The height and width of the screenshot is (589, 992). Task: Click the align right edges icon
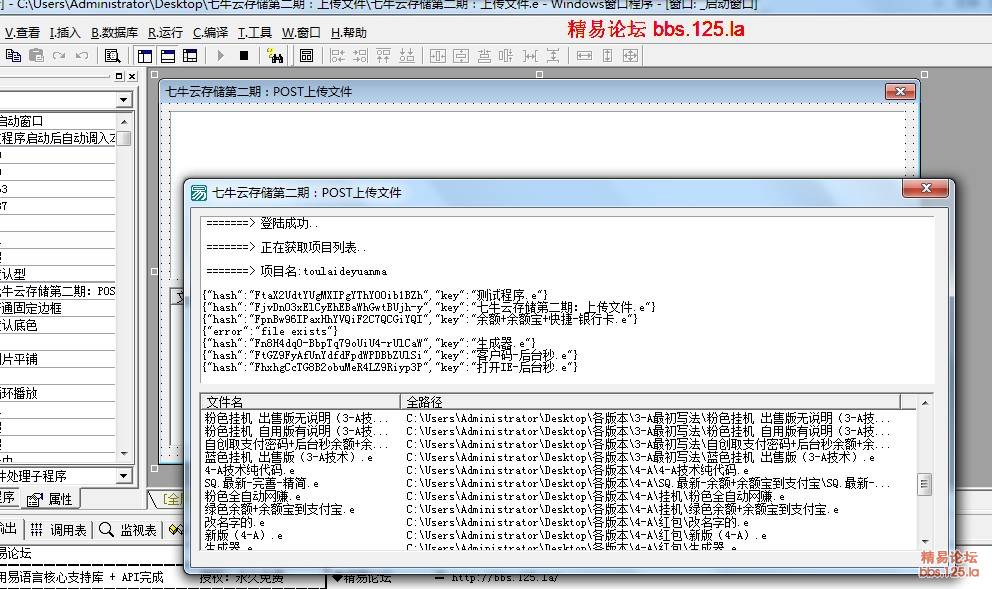click(360, 56)
